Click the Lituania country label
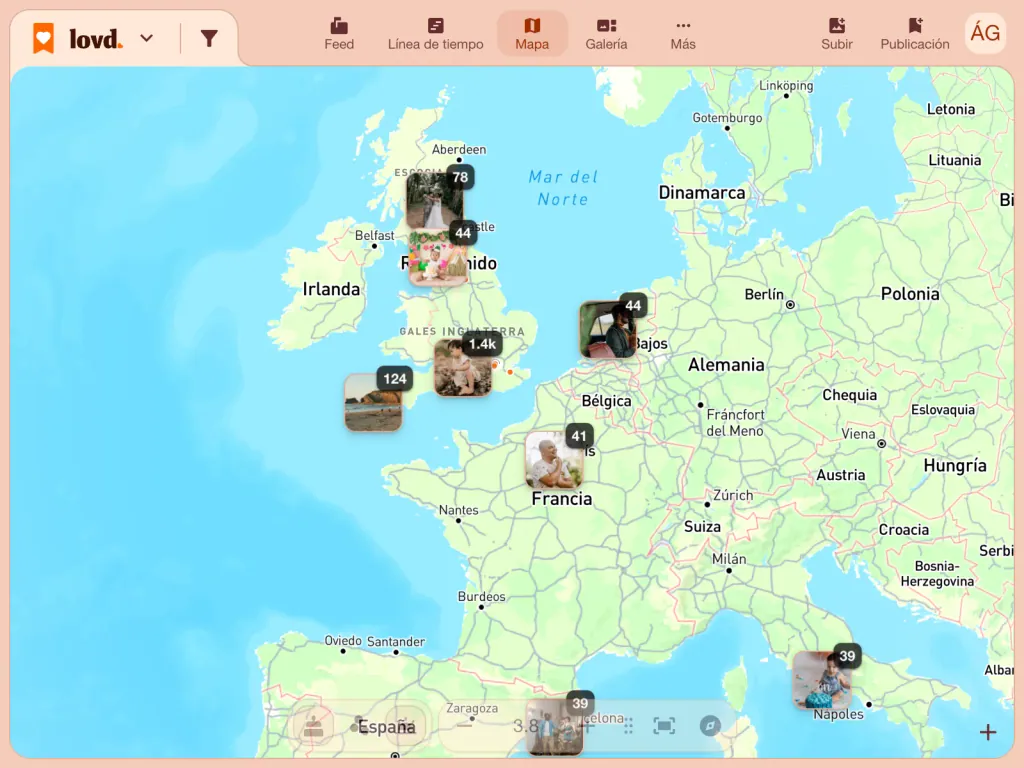 point(955,160)
